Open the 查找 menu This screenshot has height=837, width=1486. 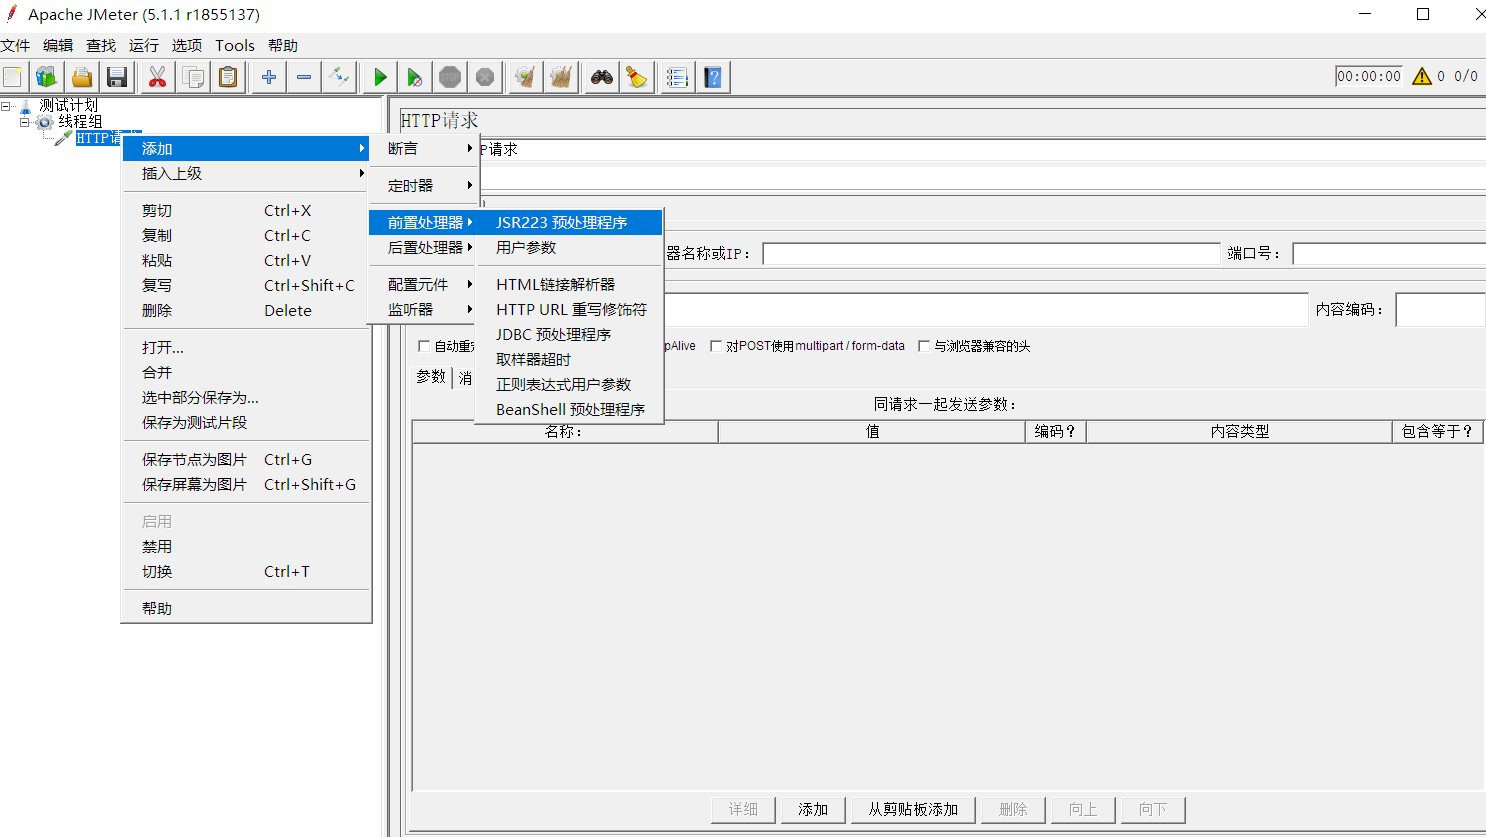click(x=101, y=45)
